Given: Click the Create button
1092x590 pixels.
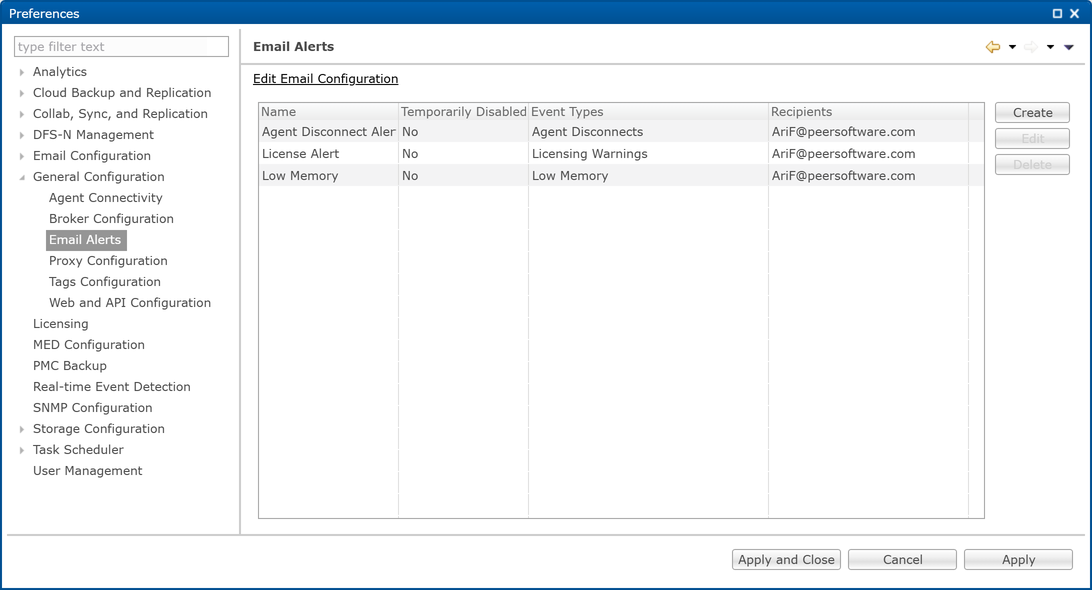Looking at the screenshot, I should tap(1032, 112).
